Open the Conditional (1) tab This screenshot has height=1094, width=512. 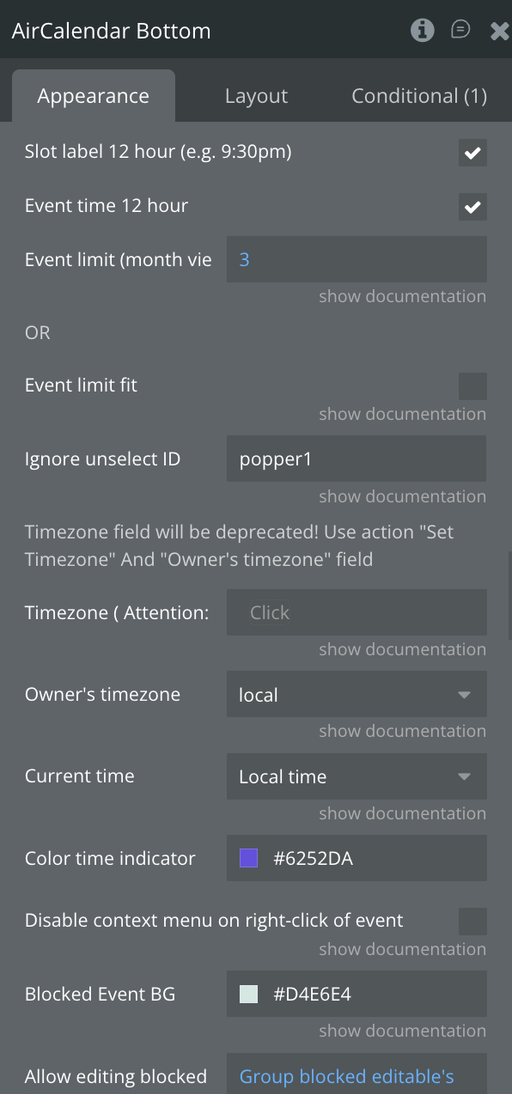tap(419, 96)
